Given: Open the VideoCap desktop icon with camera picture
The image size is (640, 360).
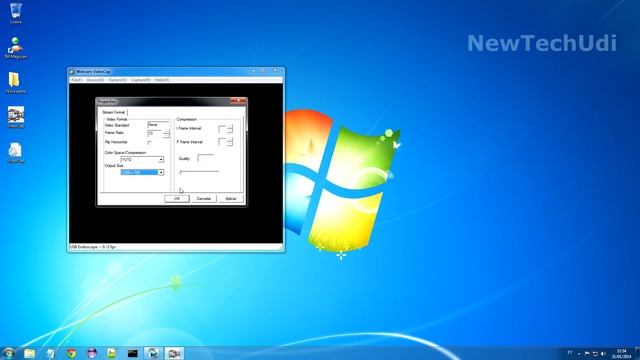Looking at the screenshot, I should [x=16, y=118].
